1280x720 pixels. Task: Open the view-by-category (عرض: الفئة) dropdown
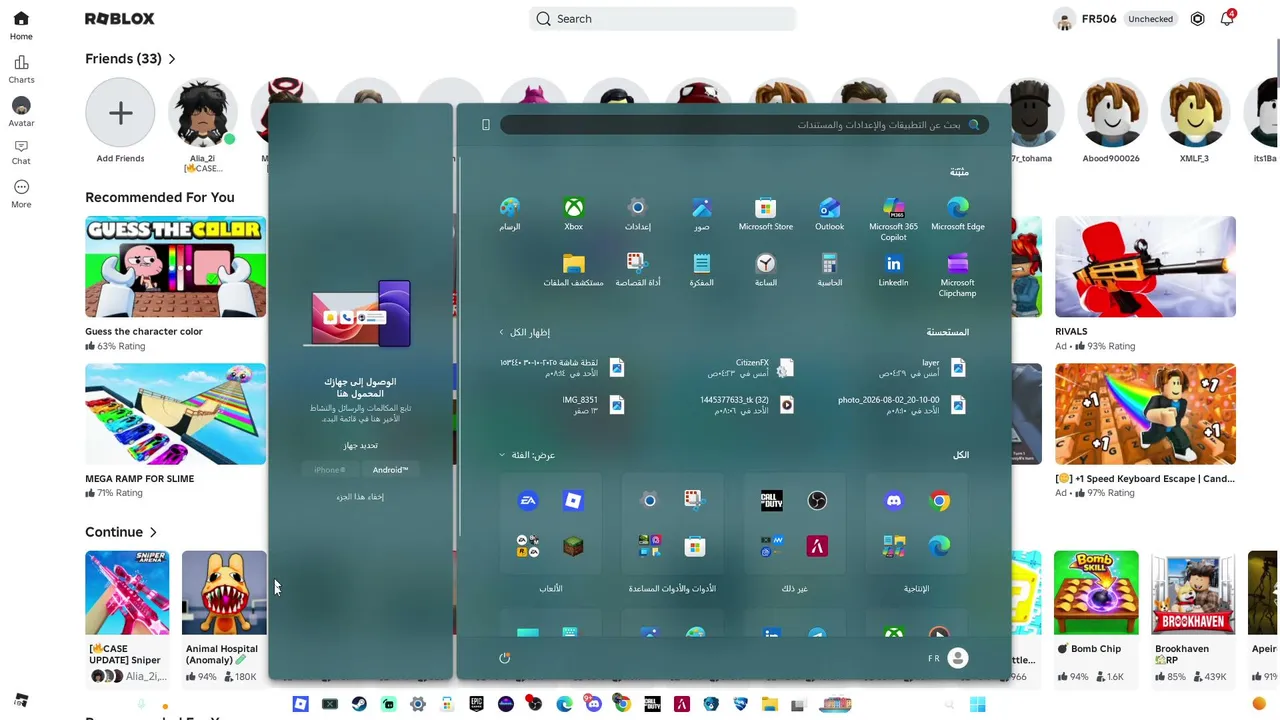(527, 455)
